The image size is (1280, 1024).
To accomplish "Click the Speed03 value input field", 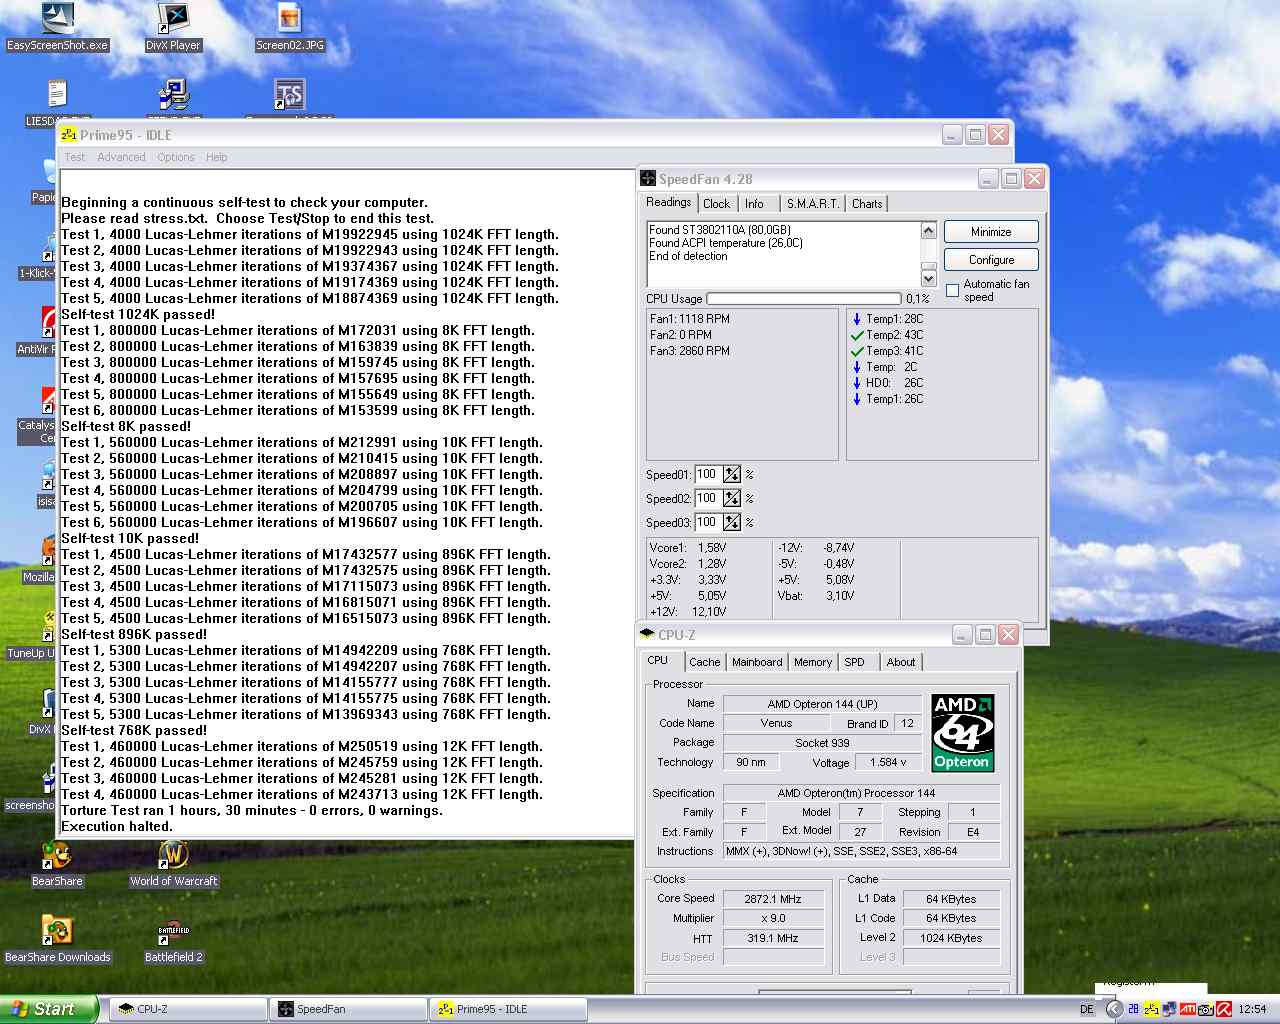I will [x=708, y=522].
